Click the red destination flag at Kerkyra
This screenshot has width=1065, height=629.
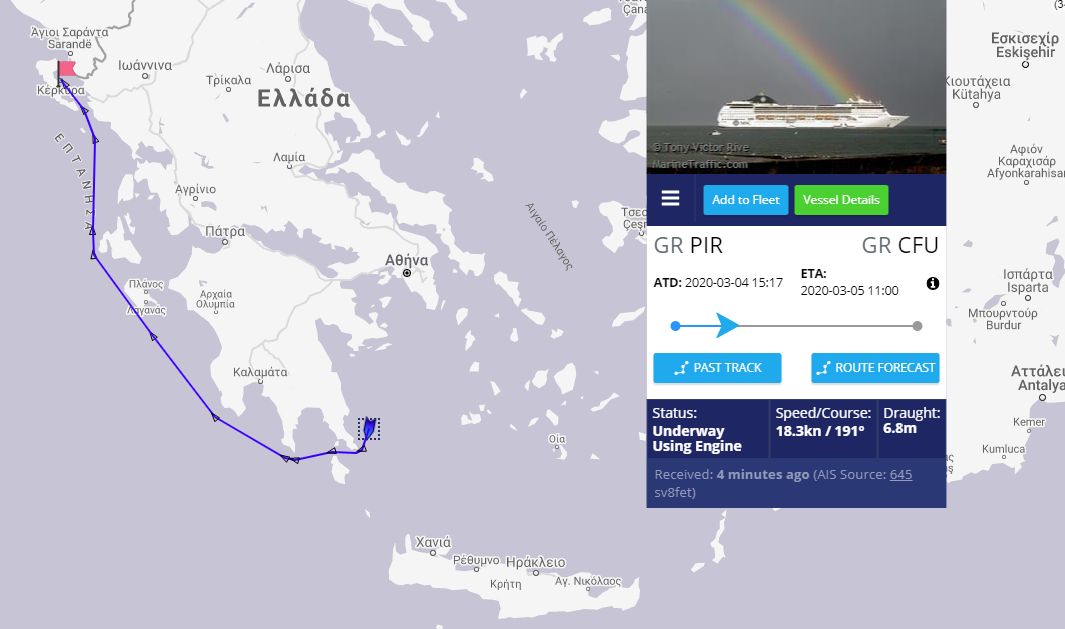point(67,69)
